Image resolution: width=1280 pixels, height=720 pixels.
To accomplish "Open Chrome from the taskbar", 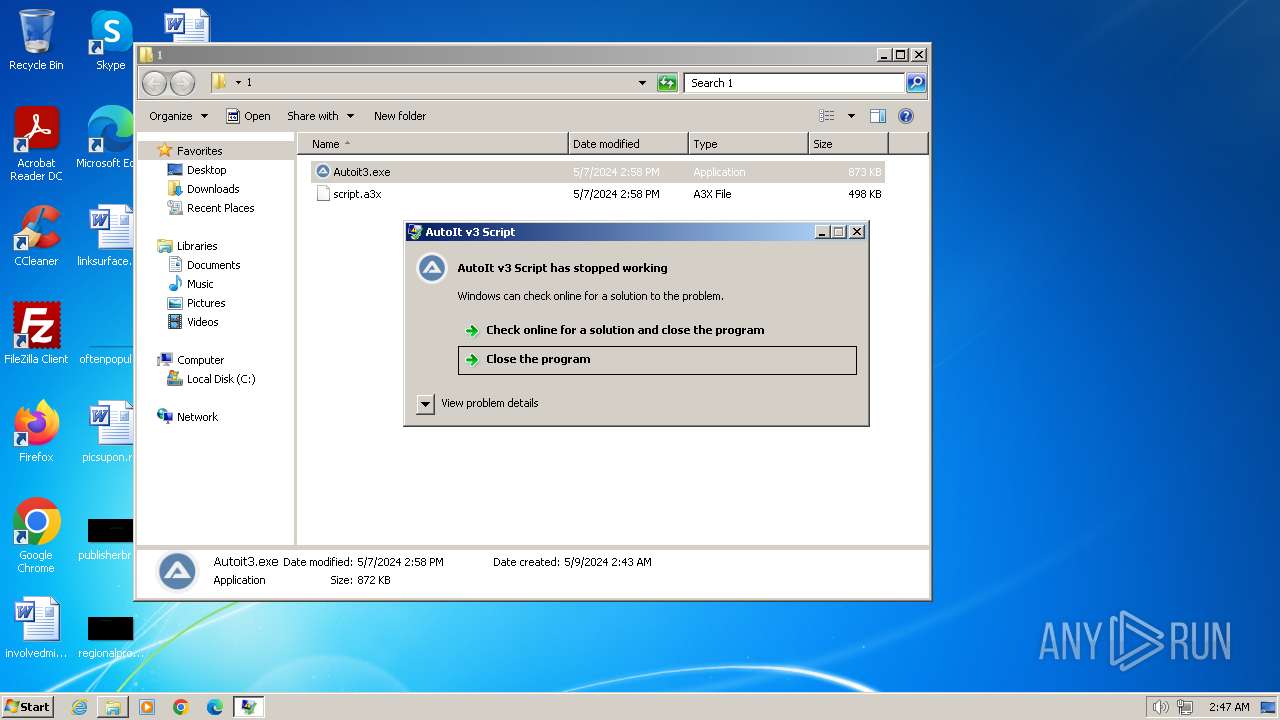I will click(x=181, y=707).
